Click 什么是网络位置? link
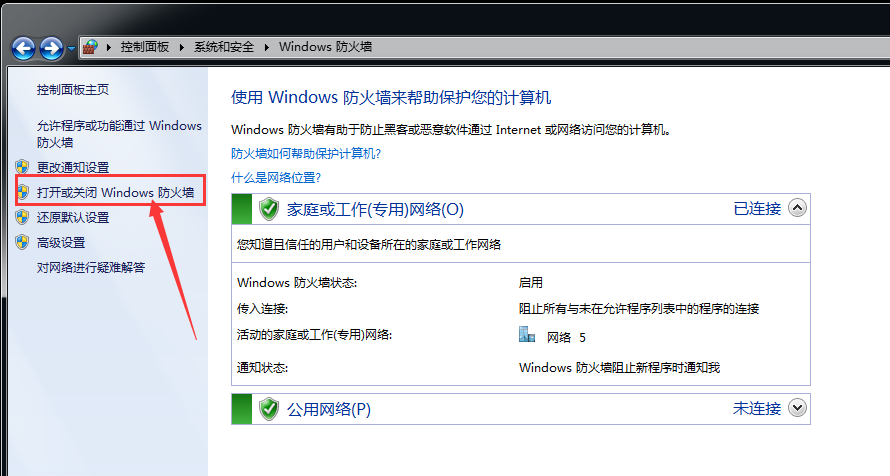Viewport: 890px width, 476px height. pos(276,177)
